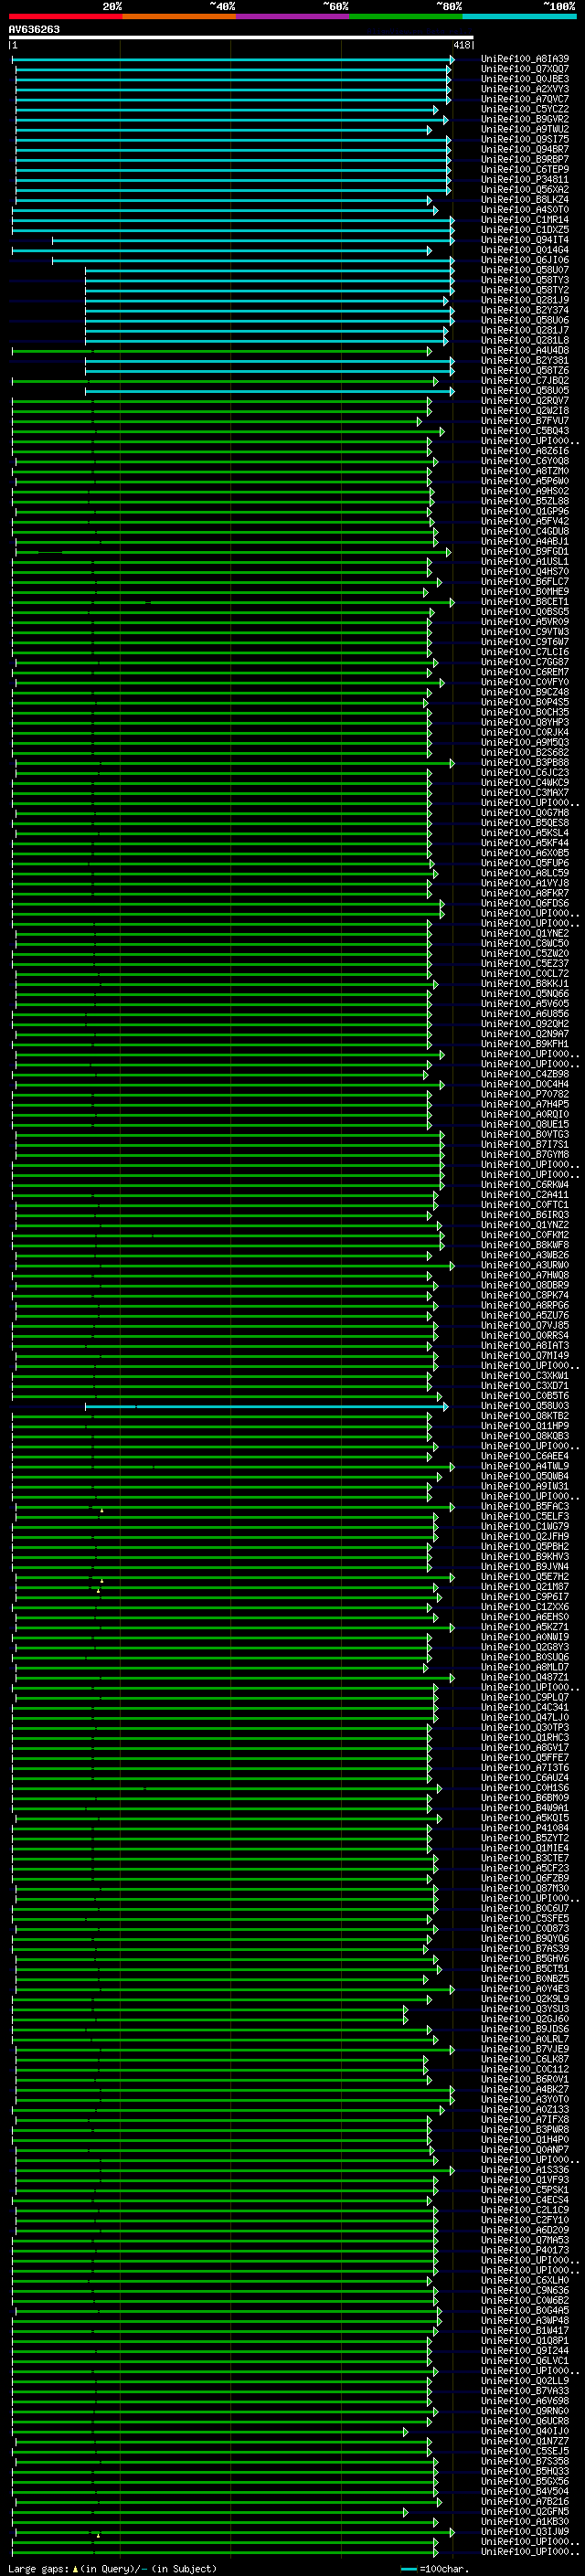Select hit label UniRef100_C6TEP9
The height and width of the screenshot is (2576, 585).
525,169
